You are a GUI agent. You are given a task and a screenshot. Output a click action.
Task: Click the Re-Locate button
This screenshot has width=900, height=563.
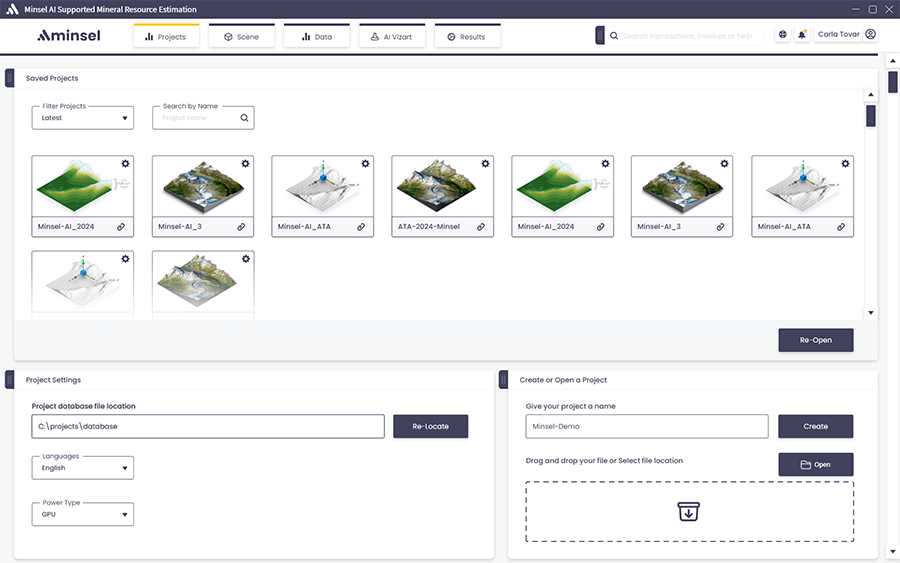(x=430, y=426)
